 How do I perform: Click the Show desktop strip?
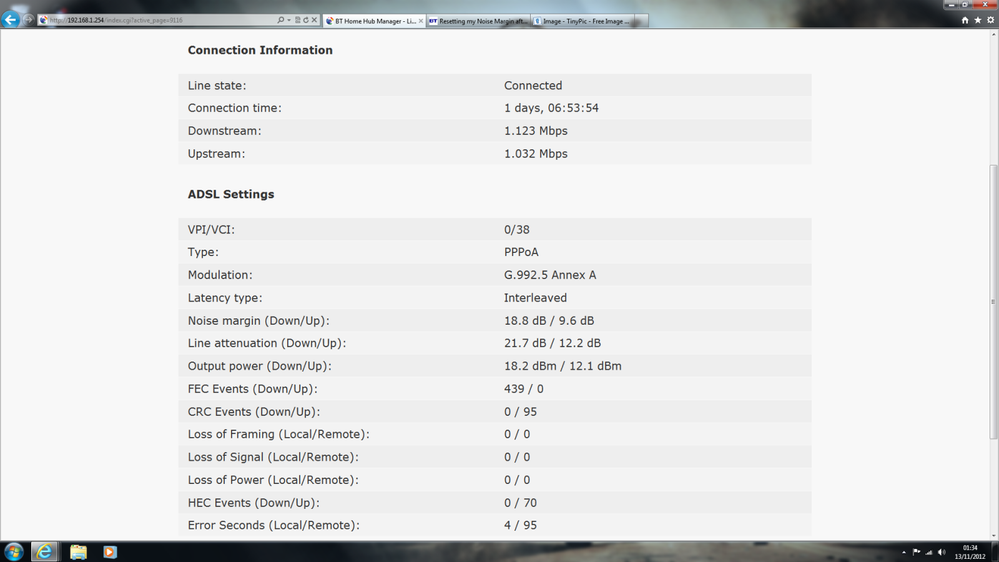coord(995,552)
